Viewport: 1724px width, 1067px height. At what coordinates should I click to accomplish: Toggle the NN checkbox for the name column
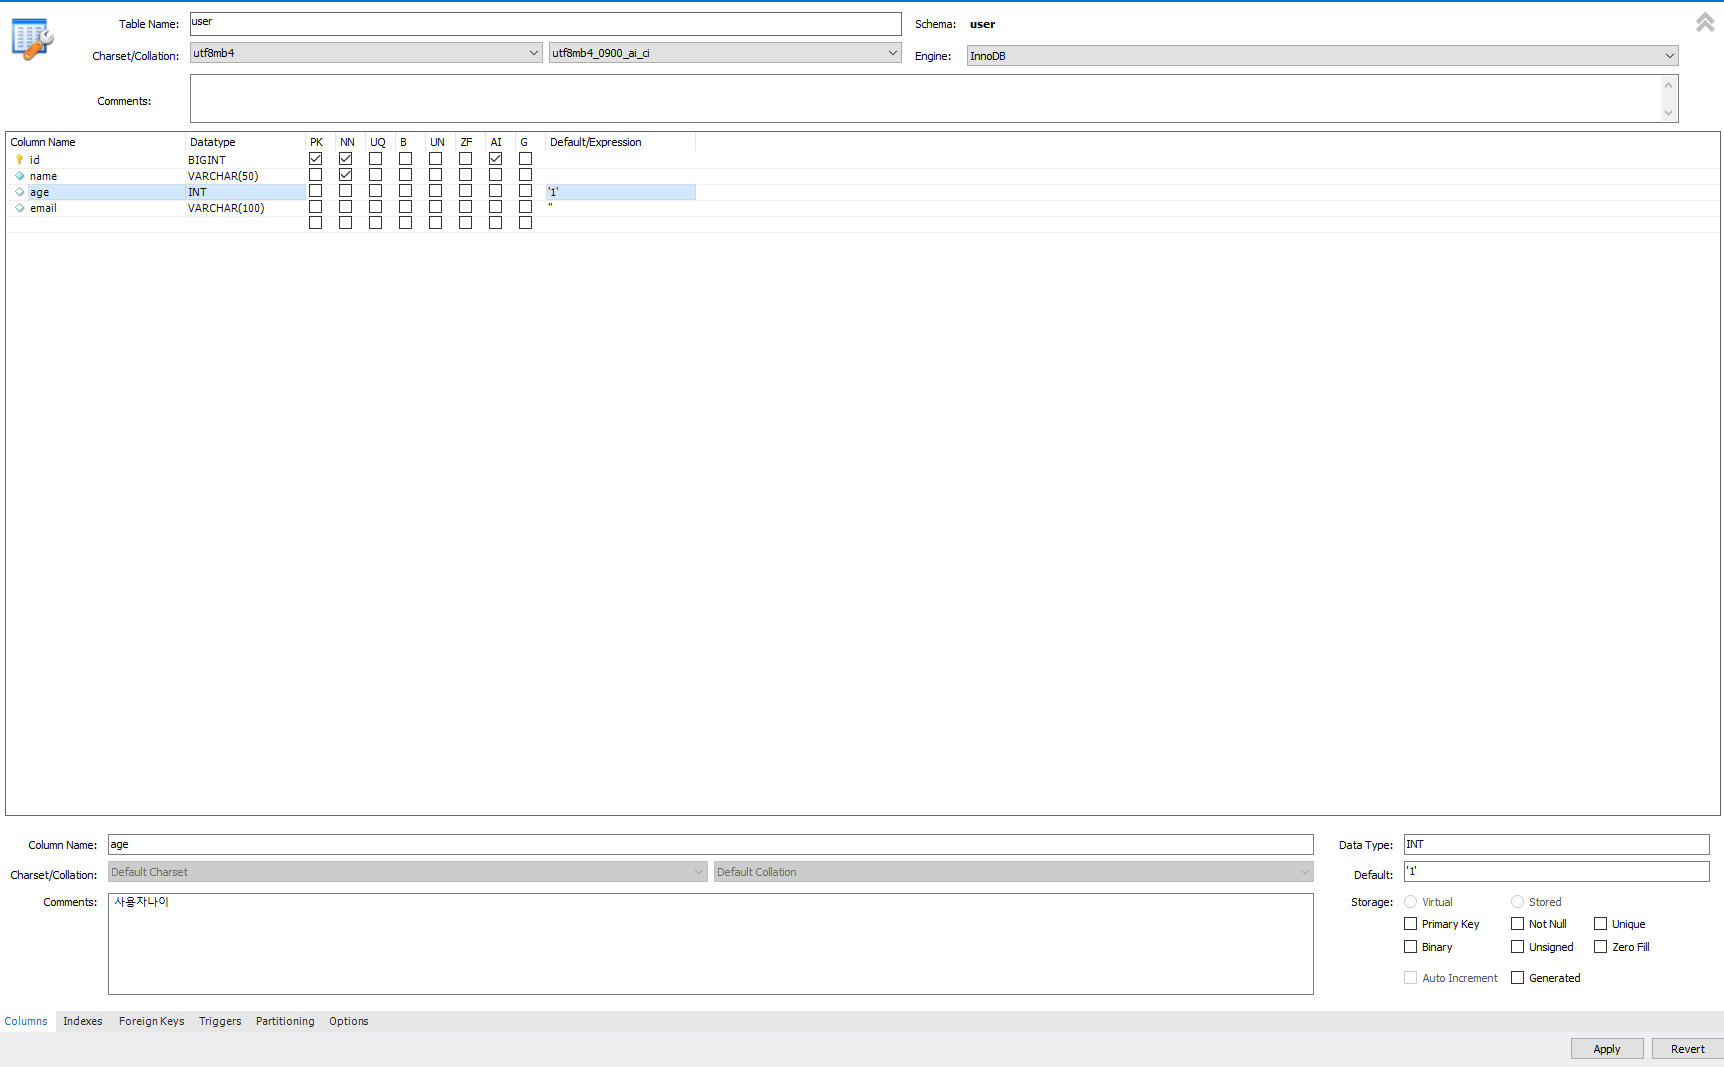pyautogui.click(x=346, y=174)
